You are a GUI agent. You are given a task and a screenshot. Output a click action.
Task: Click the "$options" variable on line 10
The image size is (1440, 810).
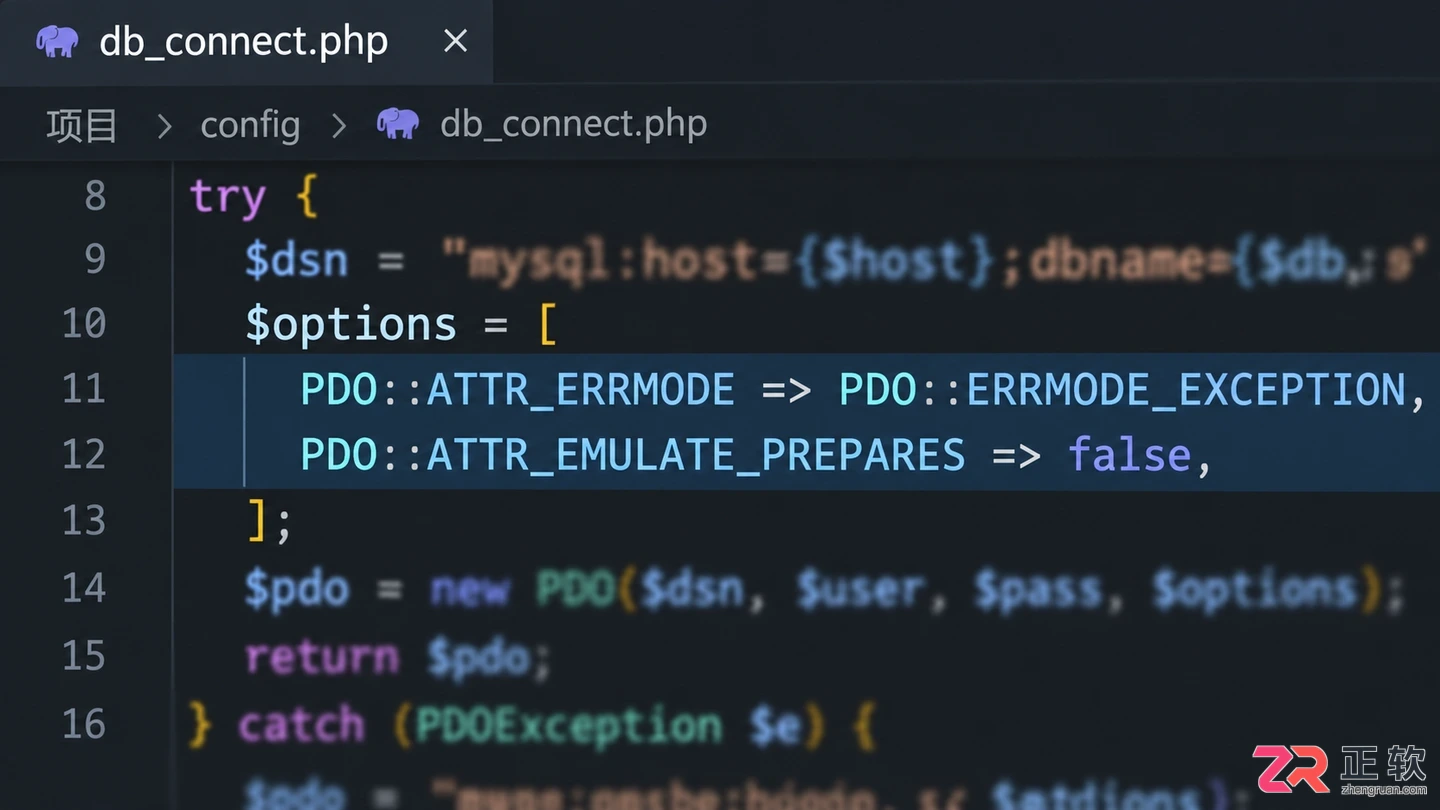pyautogui.click(x=351, y=325)
